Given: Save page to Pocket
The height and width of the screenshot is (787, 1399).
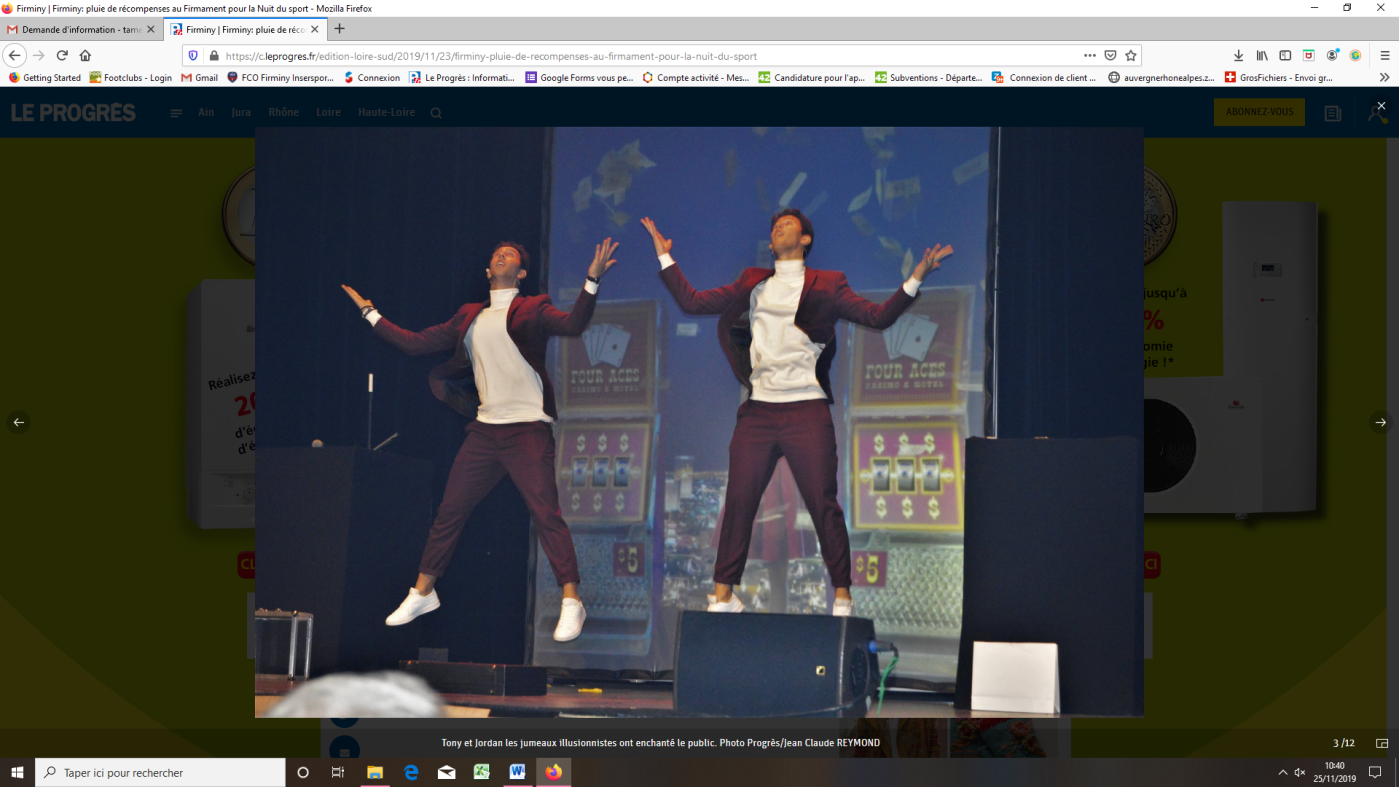Looking at the screenshot, I should (x=1110, y=56).
